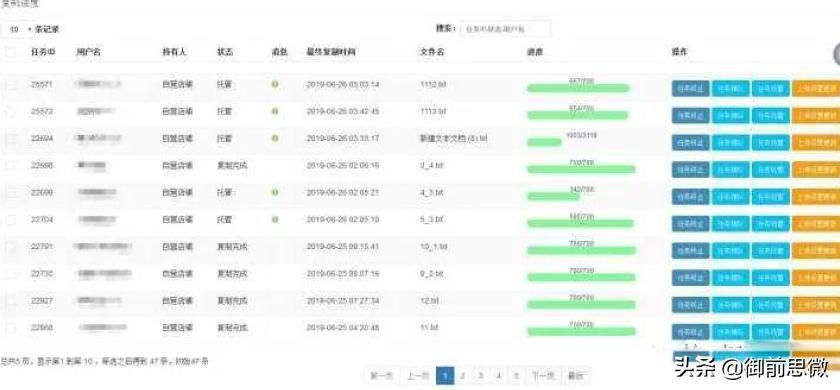This screenshot has width=840, height=390.
Task: Go to the last page (最后)
Action: tap(575, 375)
